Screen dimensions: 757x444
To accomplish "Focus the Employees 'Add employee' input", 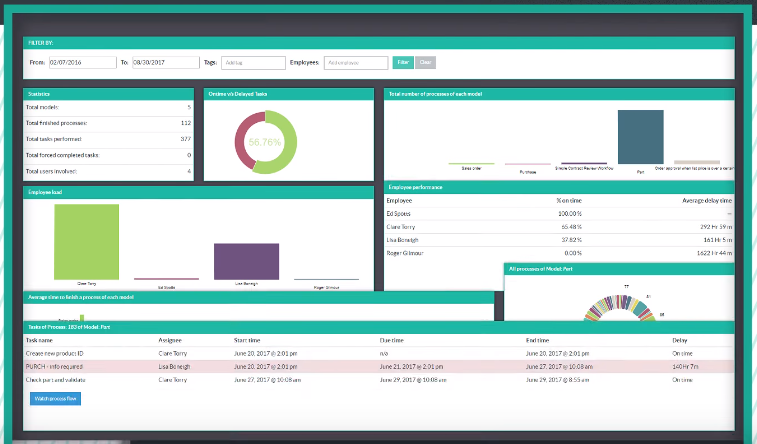I will 356,63.
